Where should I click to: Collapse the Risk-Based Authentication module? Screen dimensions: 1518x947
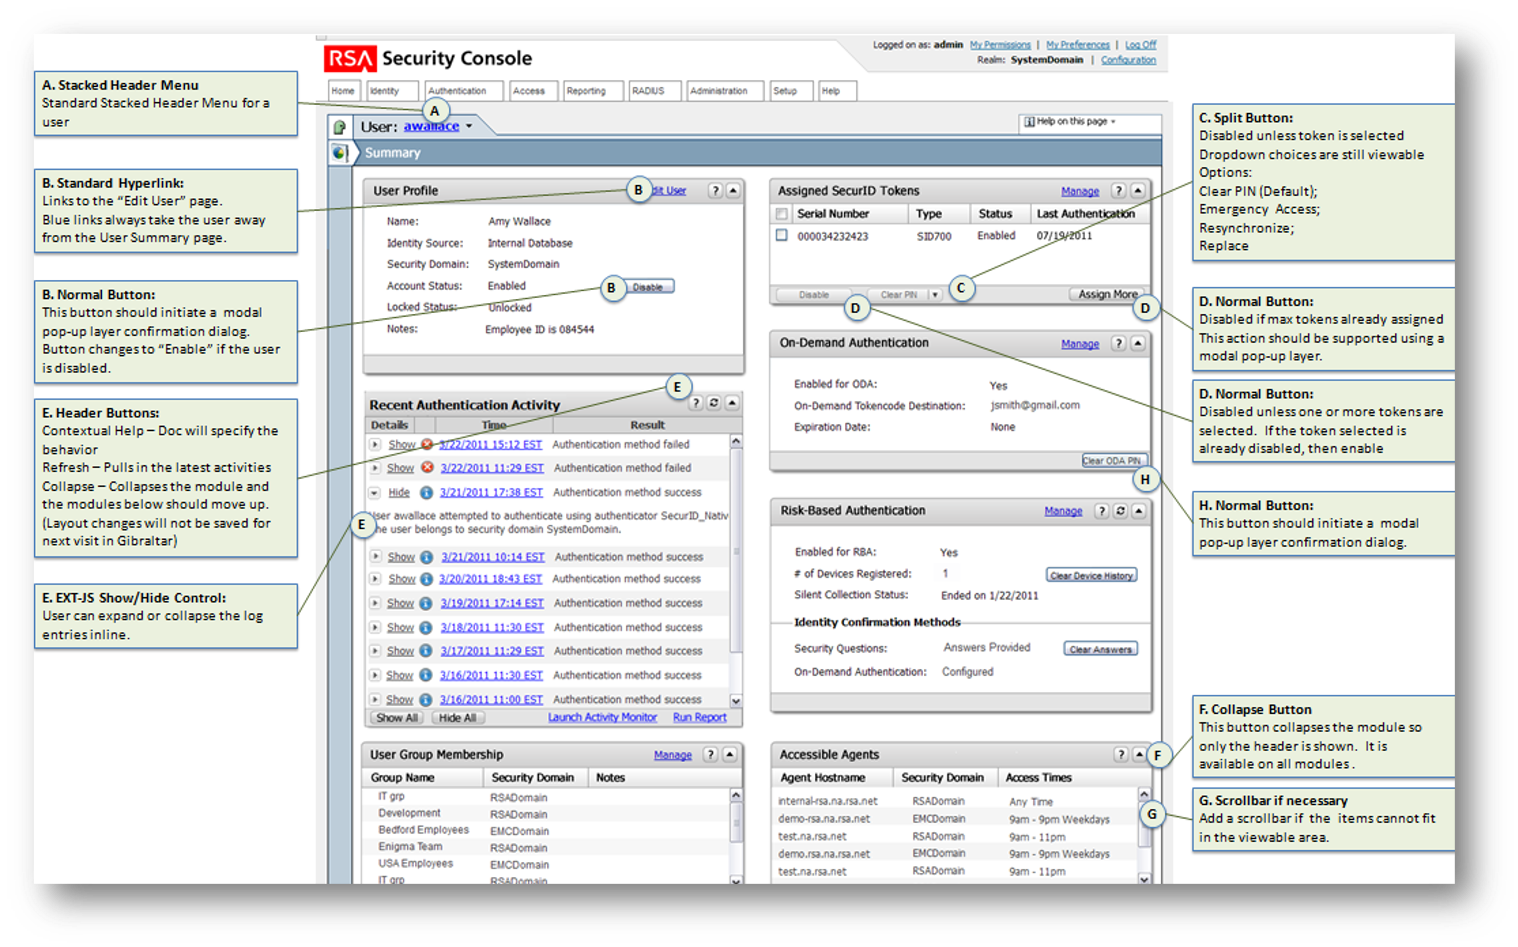pos(1138,511)
